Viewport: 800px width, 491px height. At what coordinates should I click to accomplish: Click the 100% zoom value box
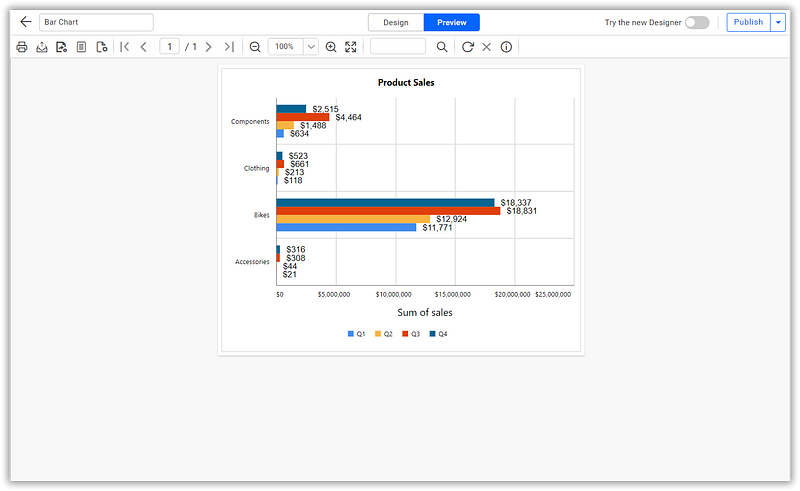click(x=285, y=46)
